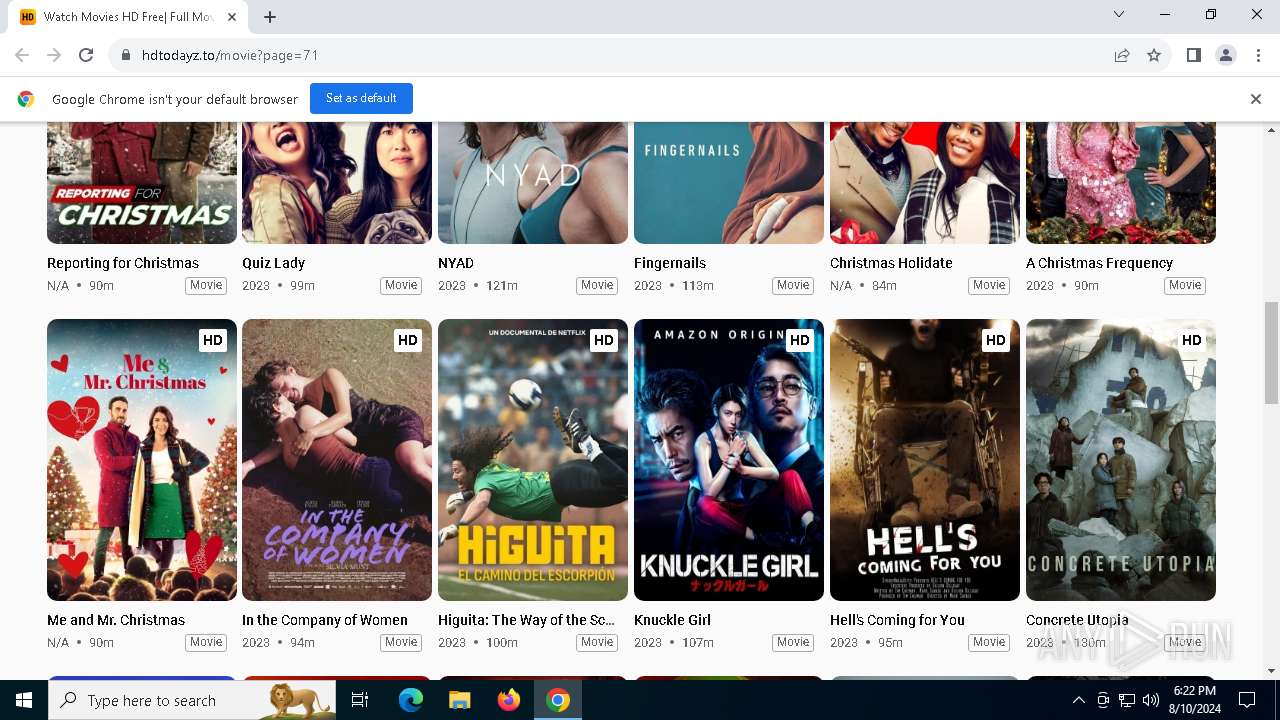
Task: Open File Explorer from the taskbar
Action: [x=460, y=700]
